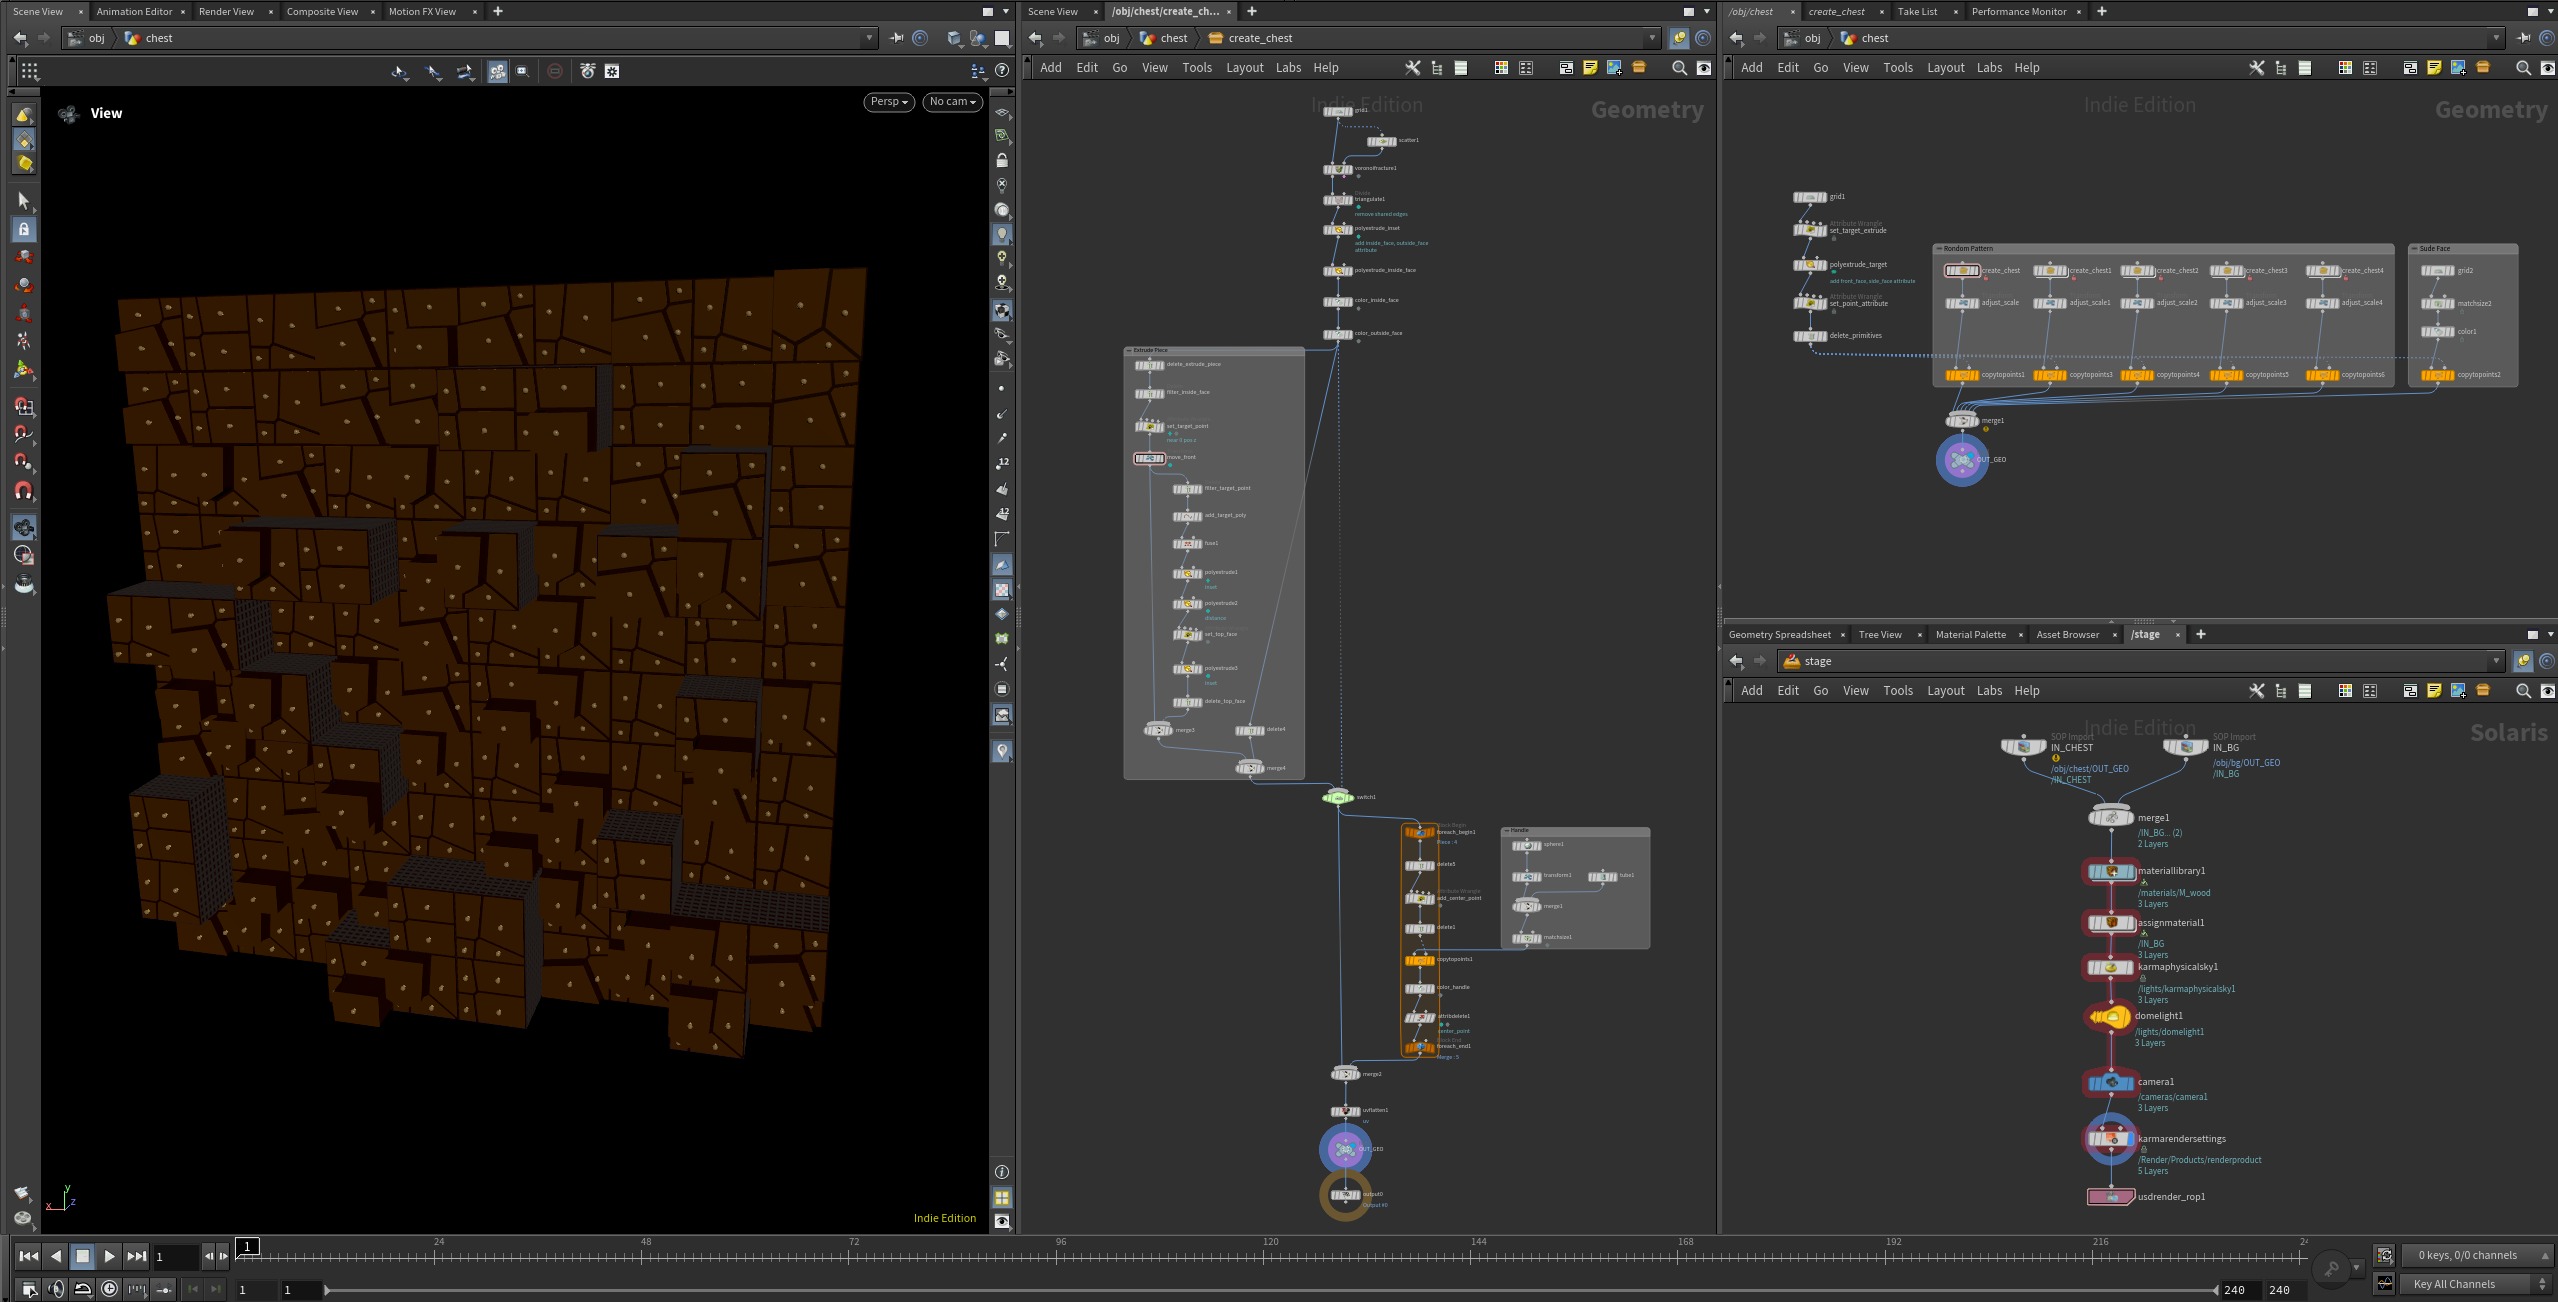Play the animation forward
2558x1302 pixels.
click(x=109, y=1256)
